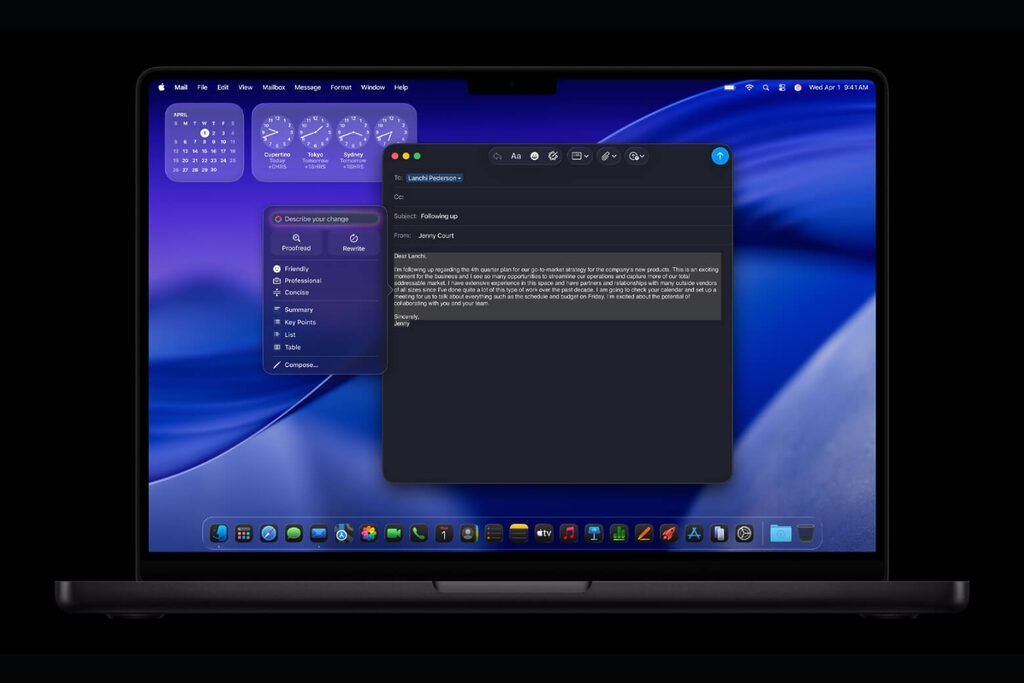Click the Proofread button
This screenshot has width=1024, height=683.
[295, 243]
